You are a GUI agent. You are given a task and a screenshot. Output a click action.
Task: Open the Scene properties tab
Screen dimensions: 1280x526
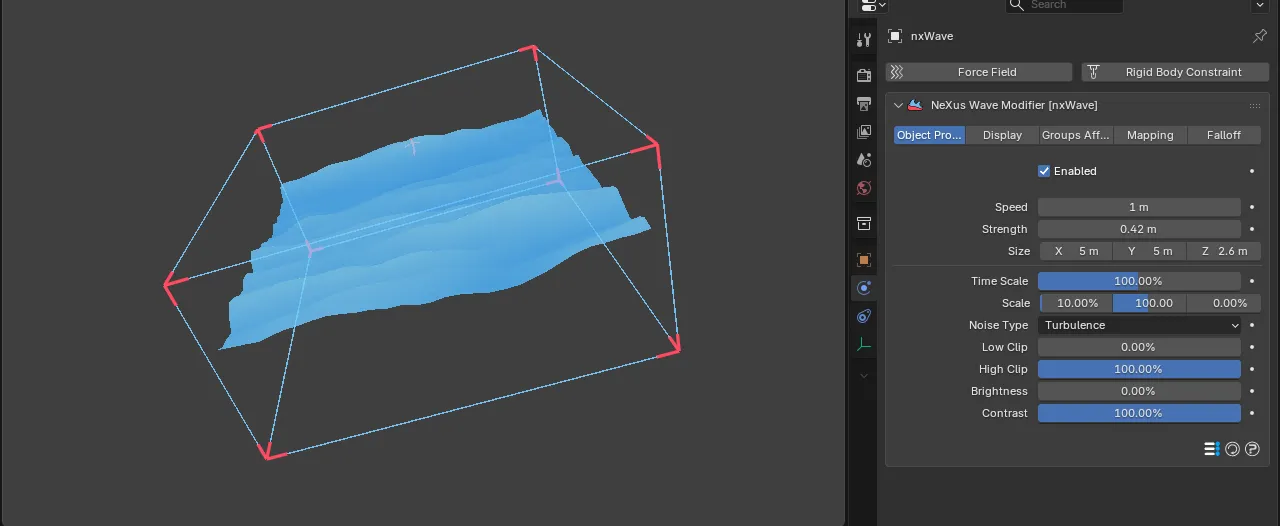pos(864,159)
